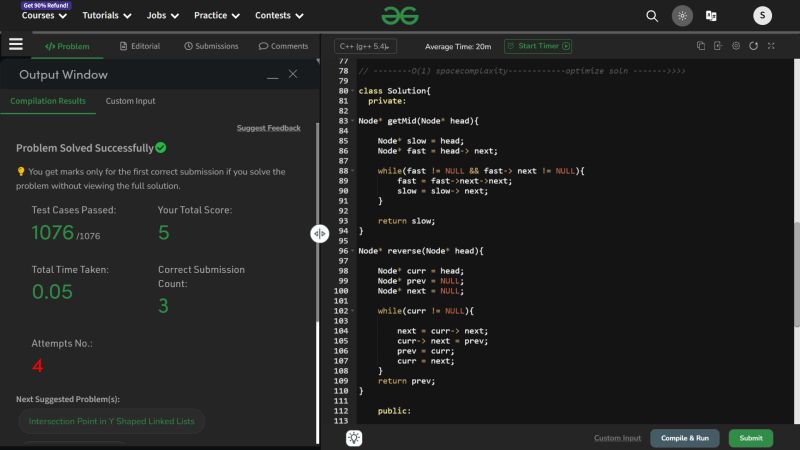Click the Compile & Run button
The height and width of the screenshot is (450, 800).
685,438
